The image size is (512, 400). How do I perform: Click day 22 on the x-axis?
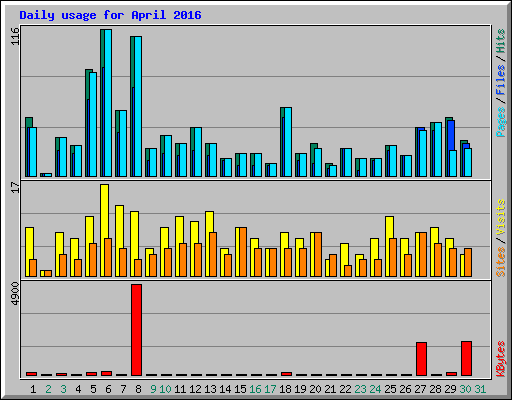point(345,389)
